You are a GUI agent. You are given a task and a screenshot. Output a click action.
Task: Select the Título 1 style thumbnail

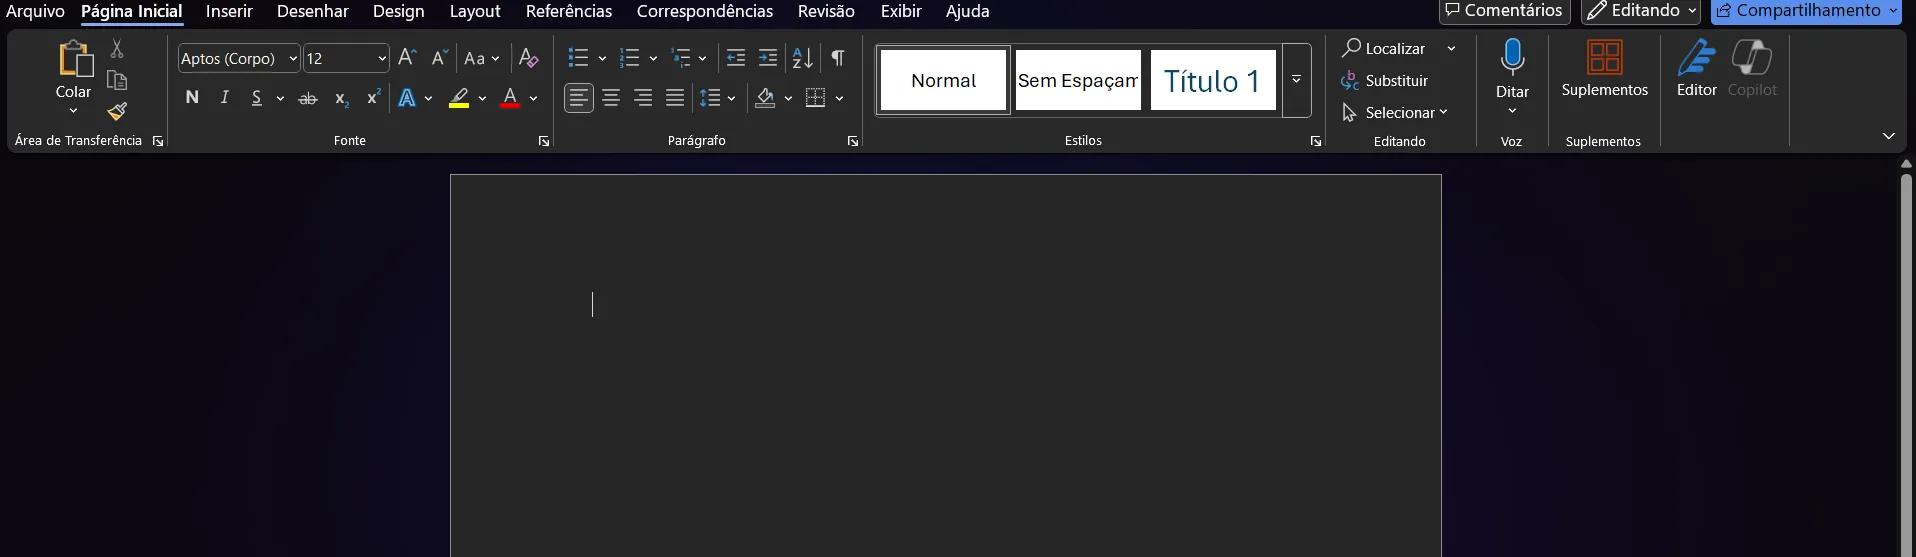click(1212, 81)
